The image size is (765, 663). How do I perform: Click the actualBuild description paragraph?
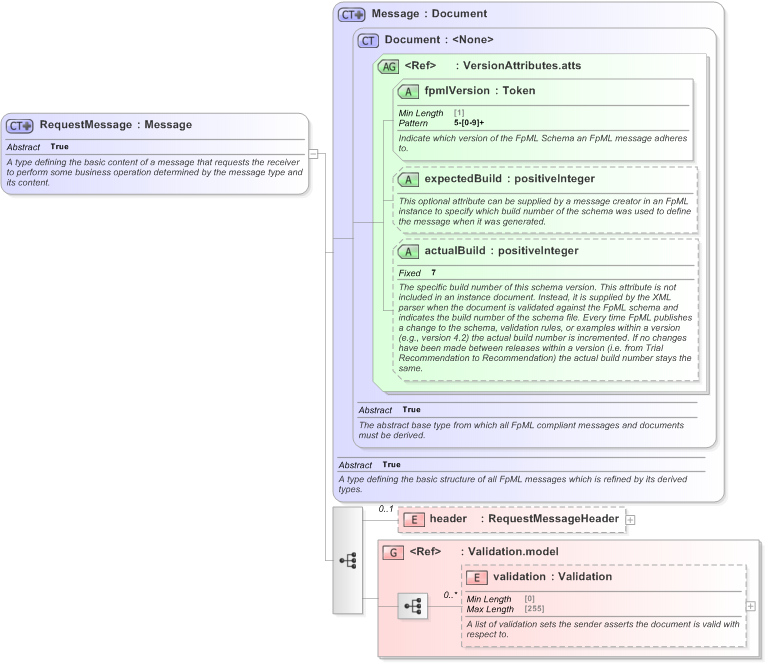click(545, 328)
